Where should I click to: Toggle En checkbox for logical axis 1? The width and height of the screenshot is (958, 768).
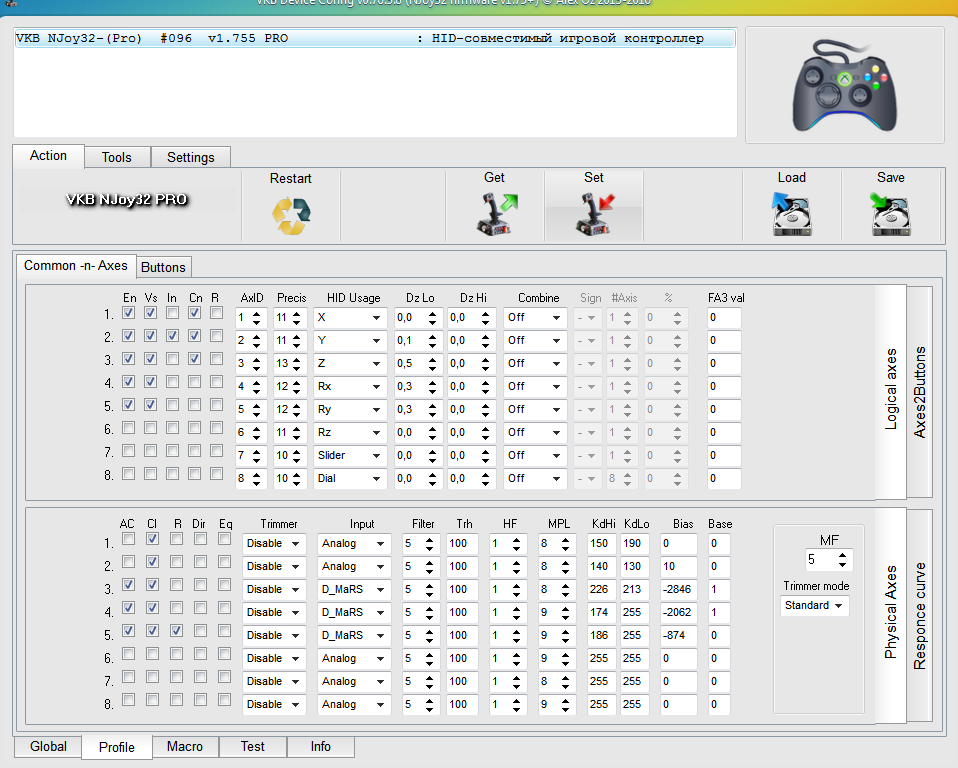click(x=128, y=313)
